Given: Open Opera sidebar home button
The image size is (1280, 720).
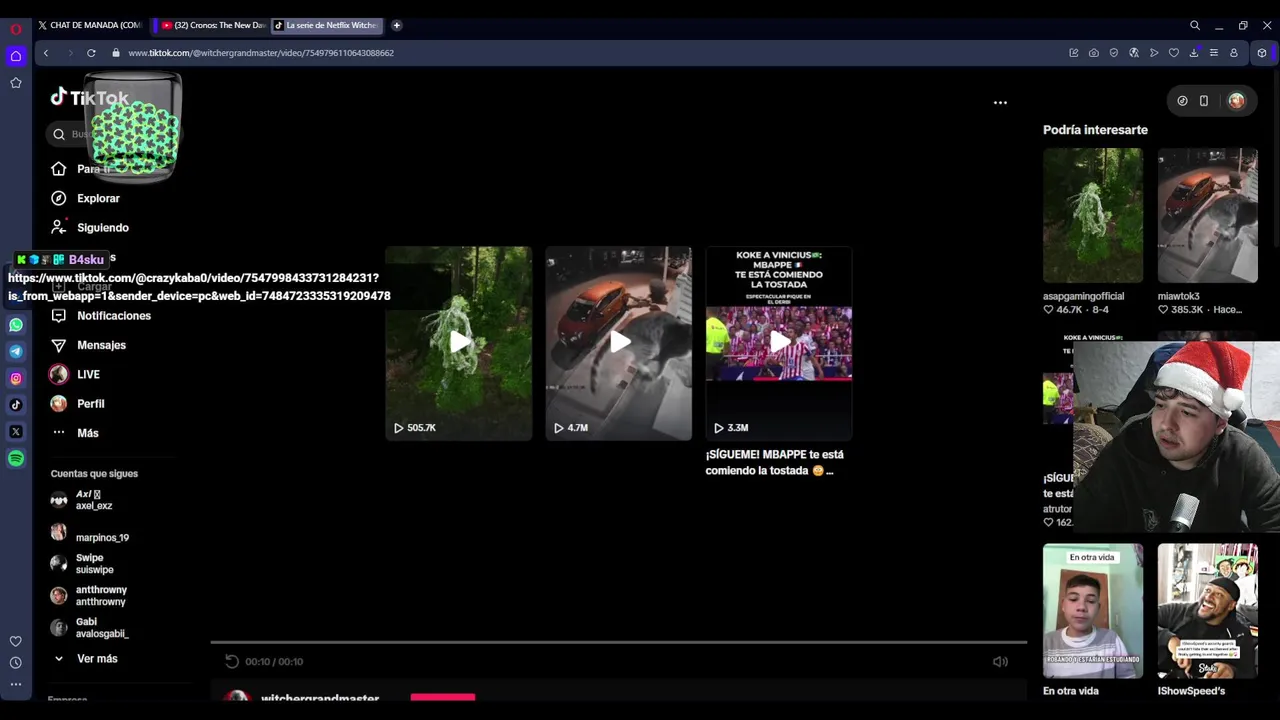Looking at the screenshot, I should pyautogui.click(x=16, y=56).
